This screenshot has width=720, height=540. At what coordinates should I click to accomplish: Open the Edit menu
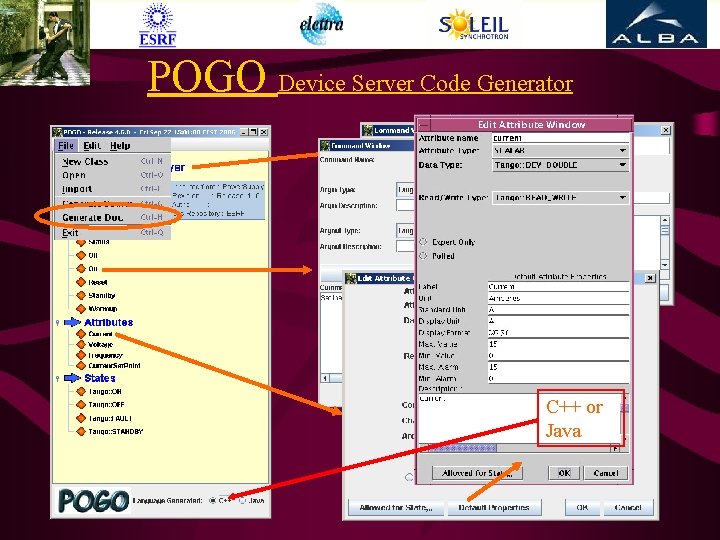click(x=92, y=146)
